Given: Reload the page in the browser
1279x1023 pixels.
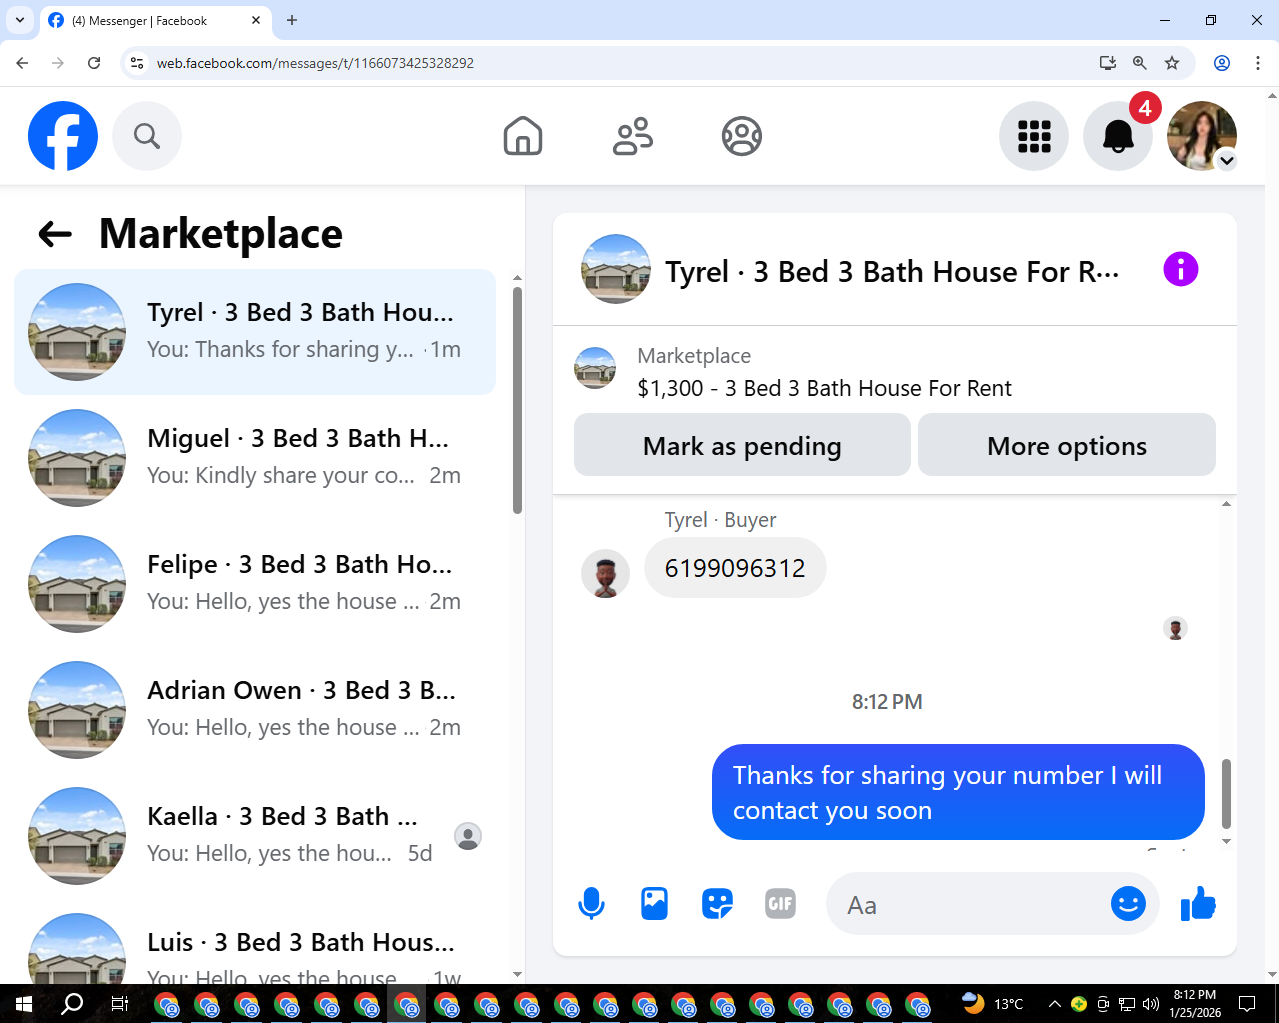Looking at the screenshot, I should click(94, 63).
